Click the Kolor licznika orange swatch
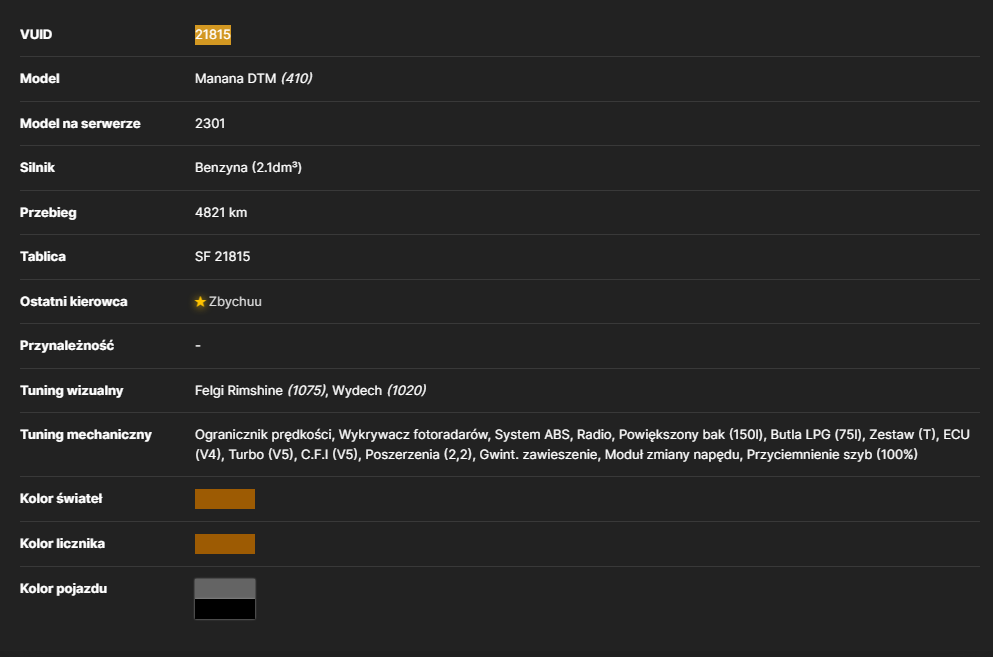This screenshot has height=657, width=993. point(225,544)
